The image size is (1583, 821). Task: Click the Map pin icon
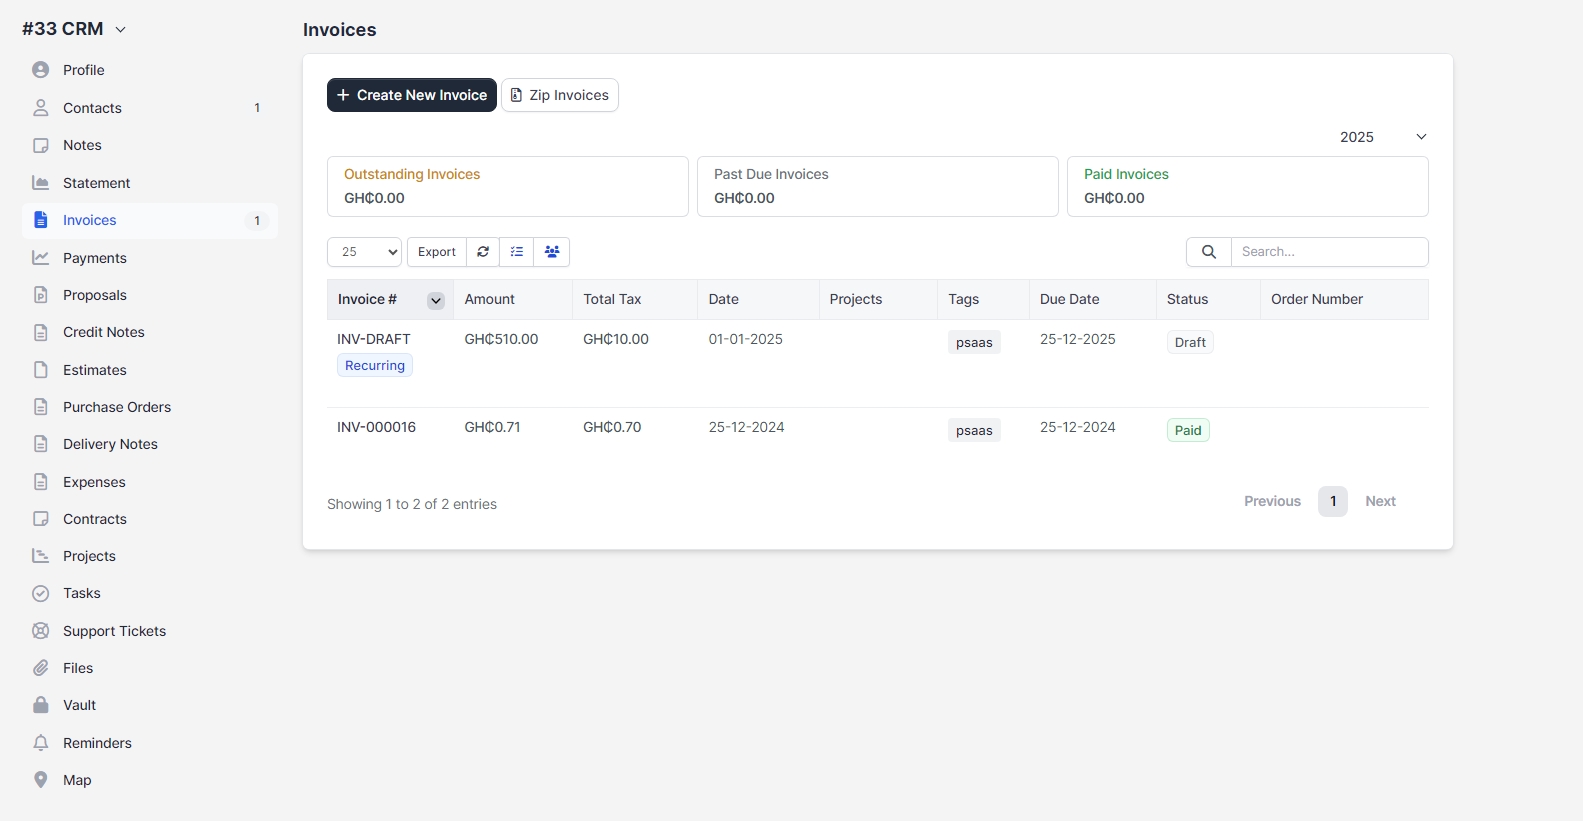pos(41,780)
